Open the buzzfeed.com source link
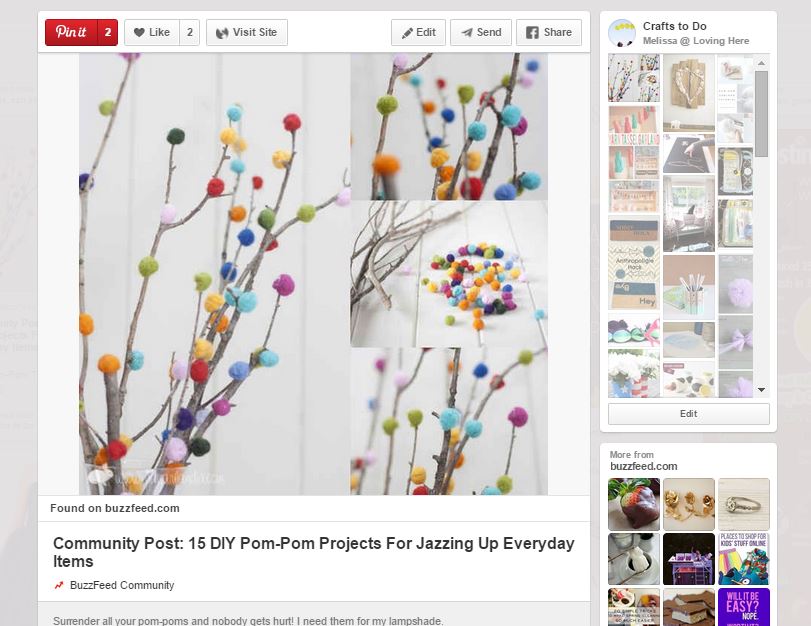Screen dimensions: 811x626 pyautogui.click(x=643, y=466)
